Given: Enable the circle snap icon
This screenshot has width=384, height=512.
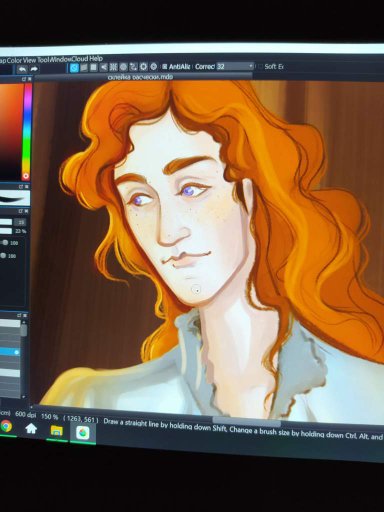Looking at the screenshot, I should pyautogui.click(x=123, y=67).
